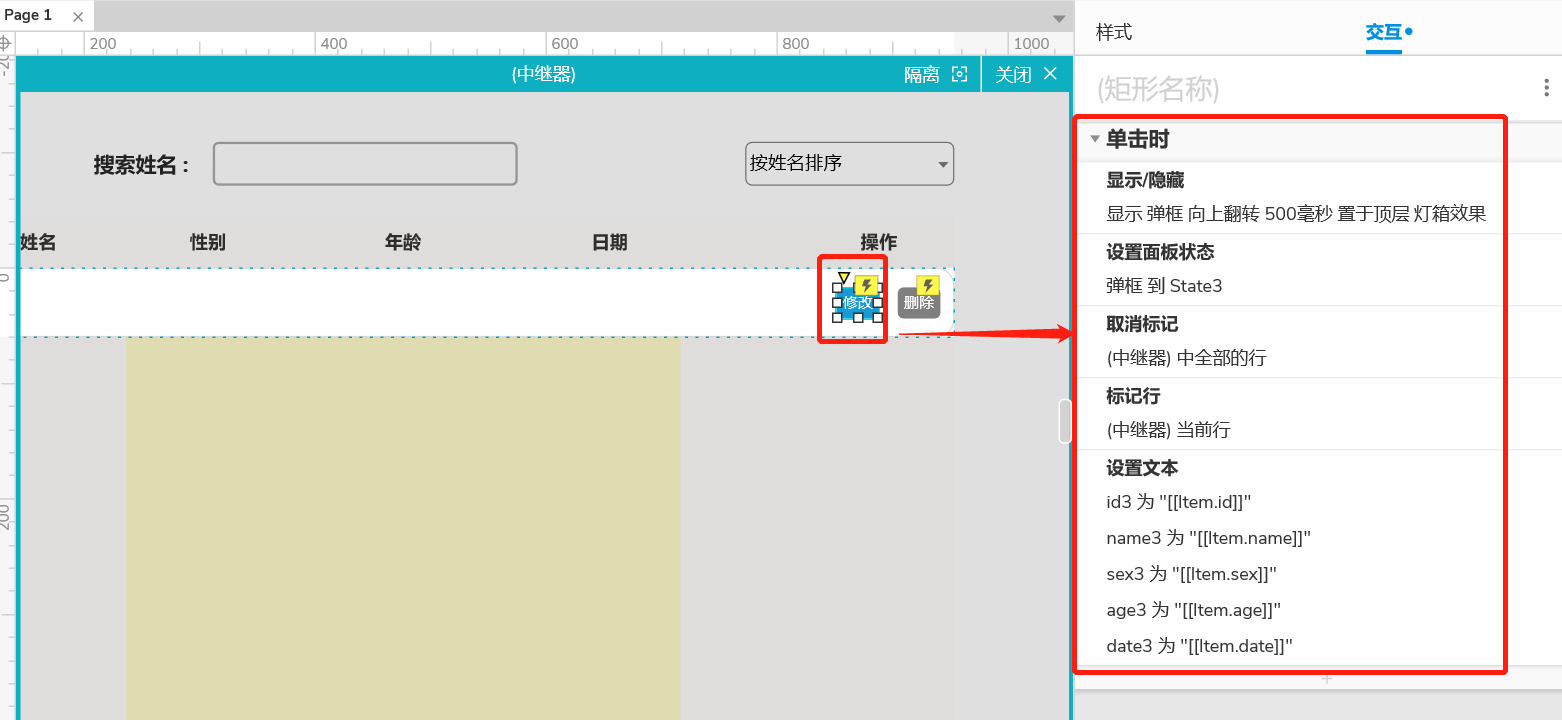Viewport: 1562px width, 720px height.
Task: Click (中继器) 当前行 target
Action: click(1168, 430)
